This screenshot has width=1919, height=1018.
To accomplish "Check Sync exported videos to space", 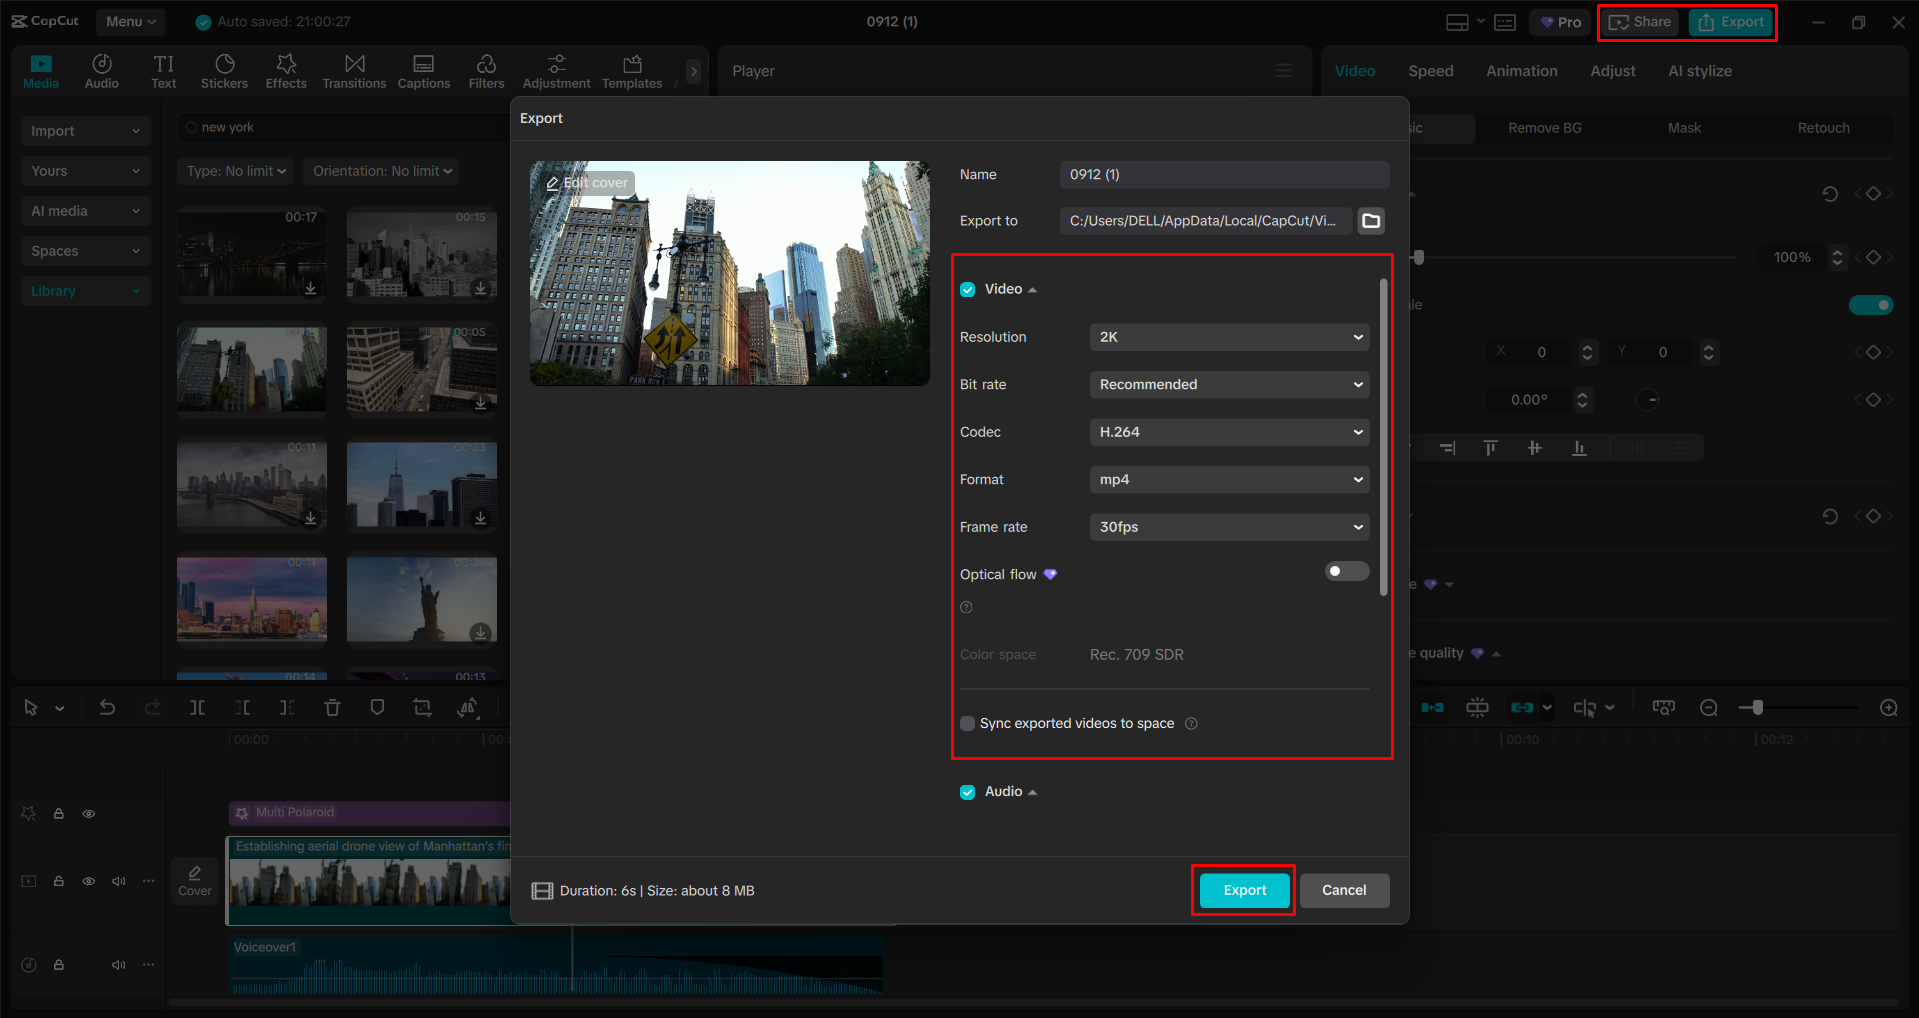I will coord(966,723).
